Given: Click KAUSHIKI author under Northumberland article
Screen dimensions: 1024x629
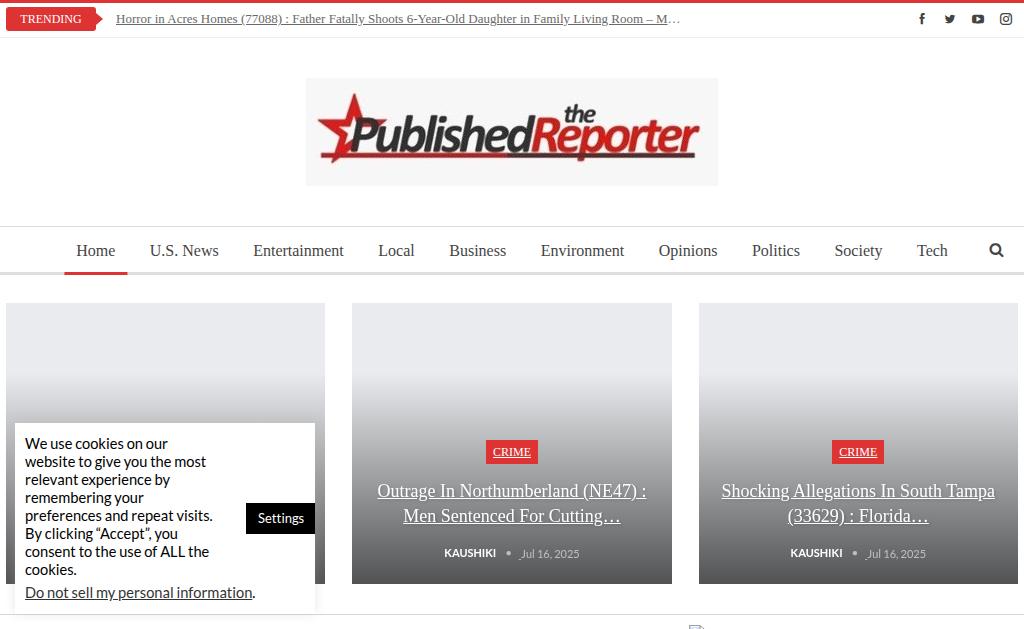Looking at the screenshot, I should point(470,553).
